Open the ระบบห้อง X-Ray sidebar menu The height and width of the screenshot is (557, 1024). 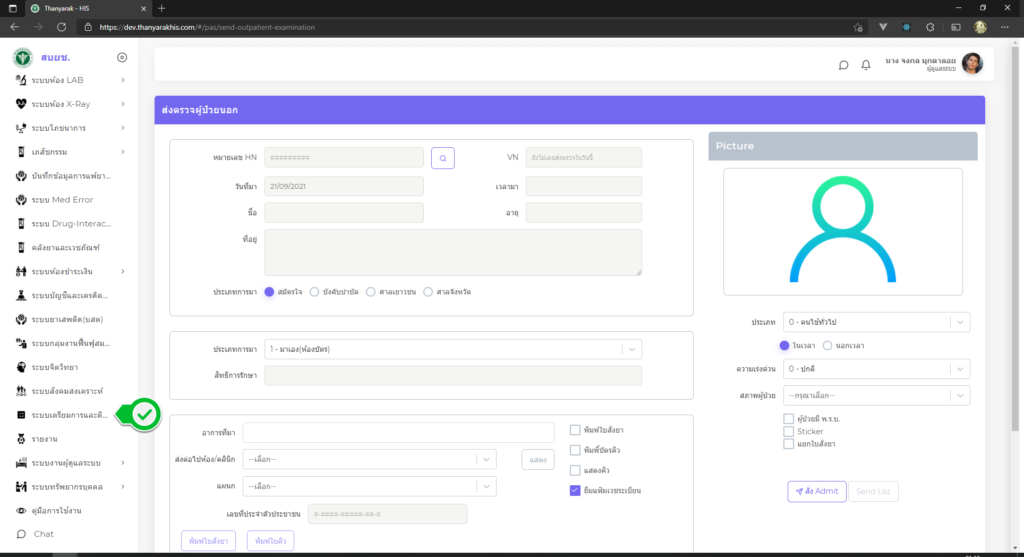tap(70, 104)
